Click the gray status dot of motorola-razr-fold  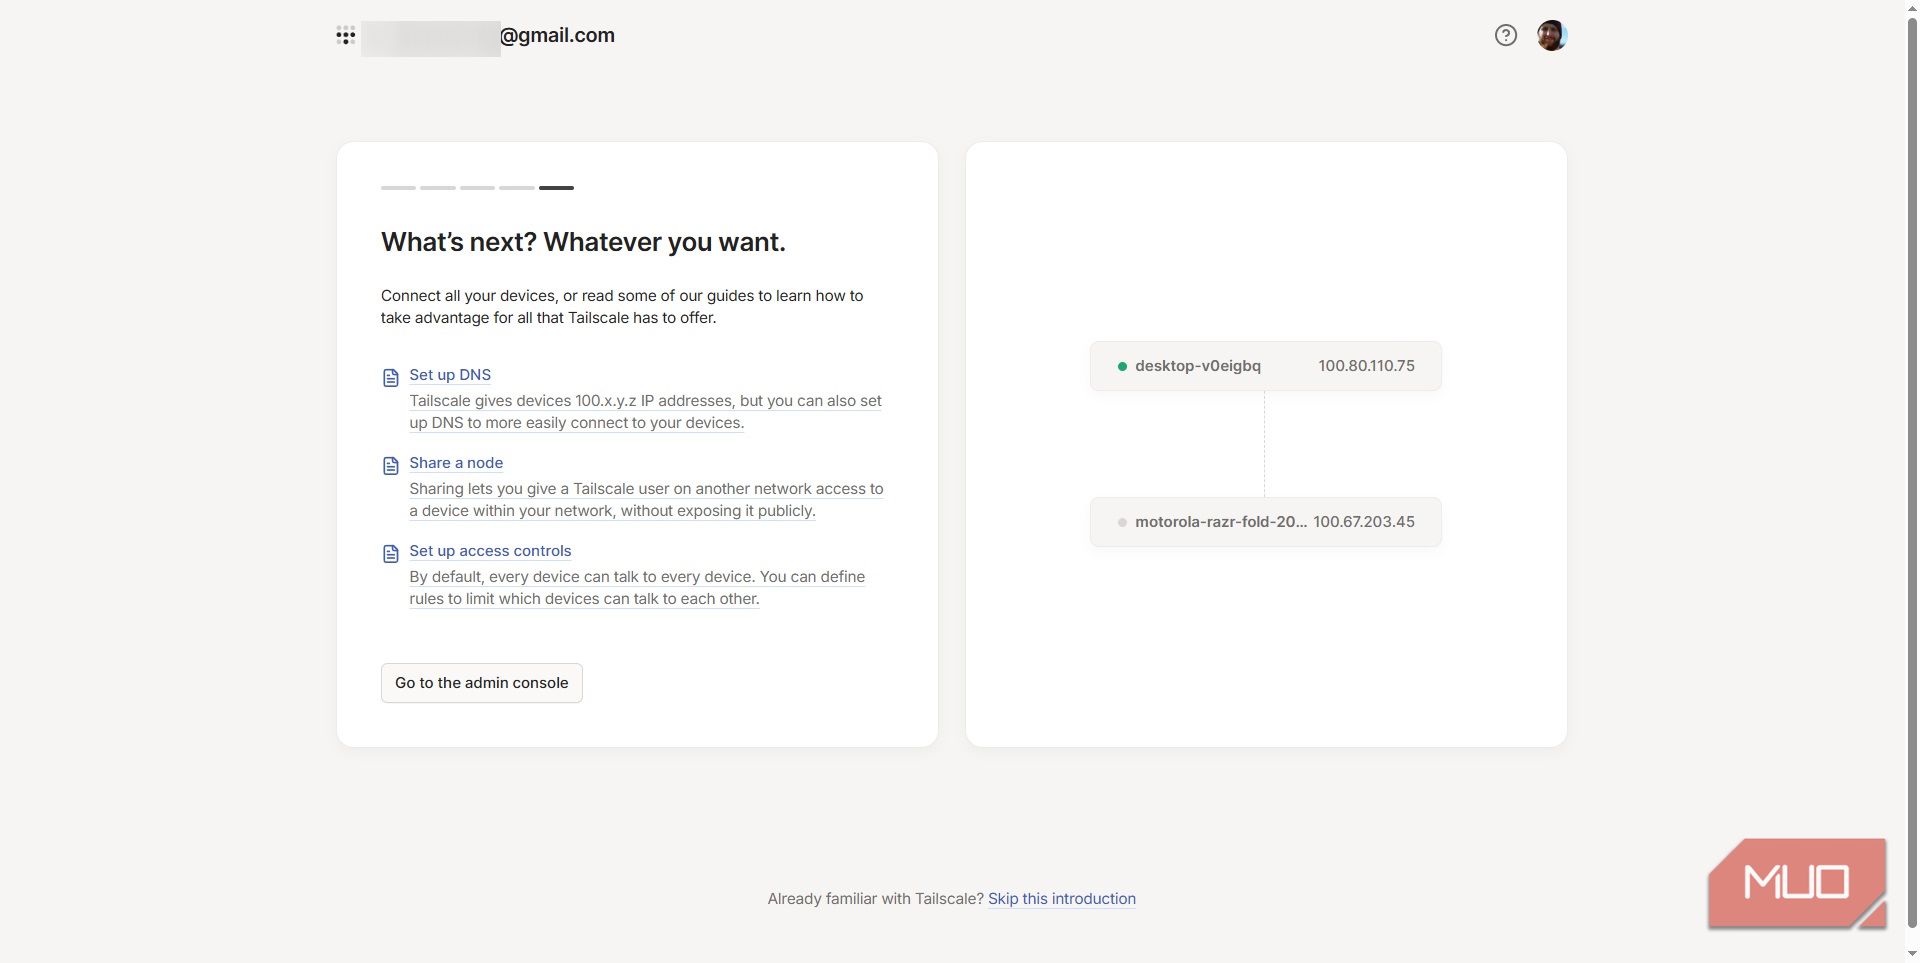pyautogui.click(x=1122, y=522)
